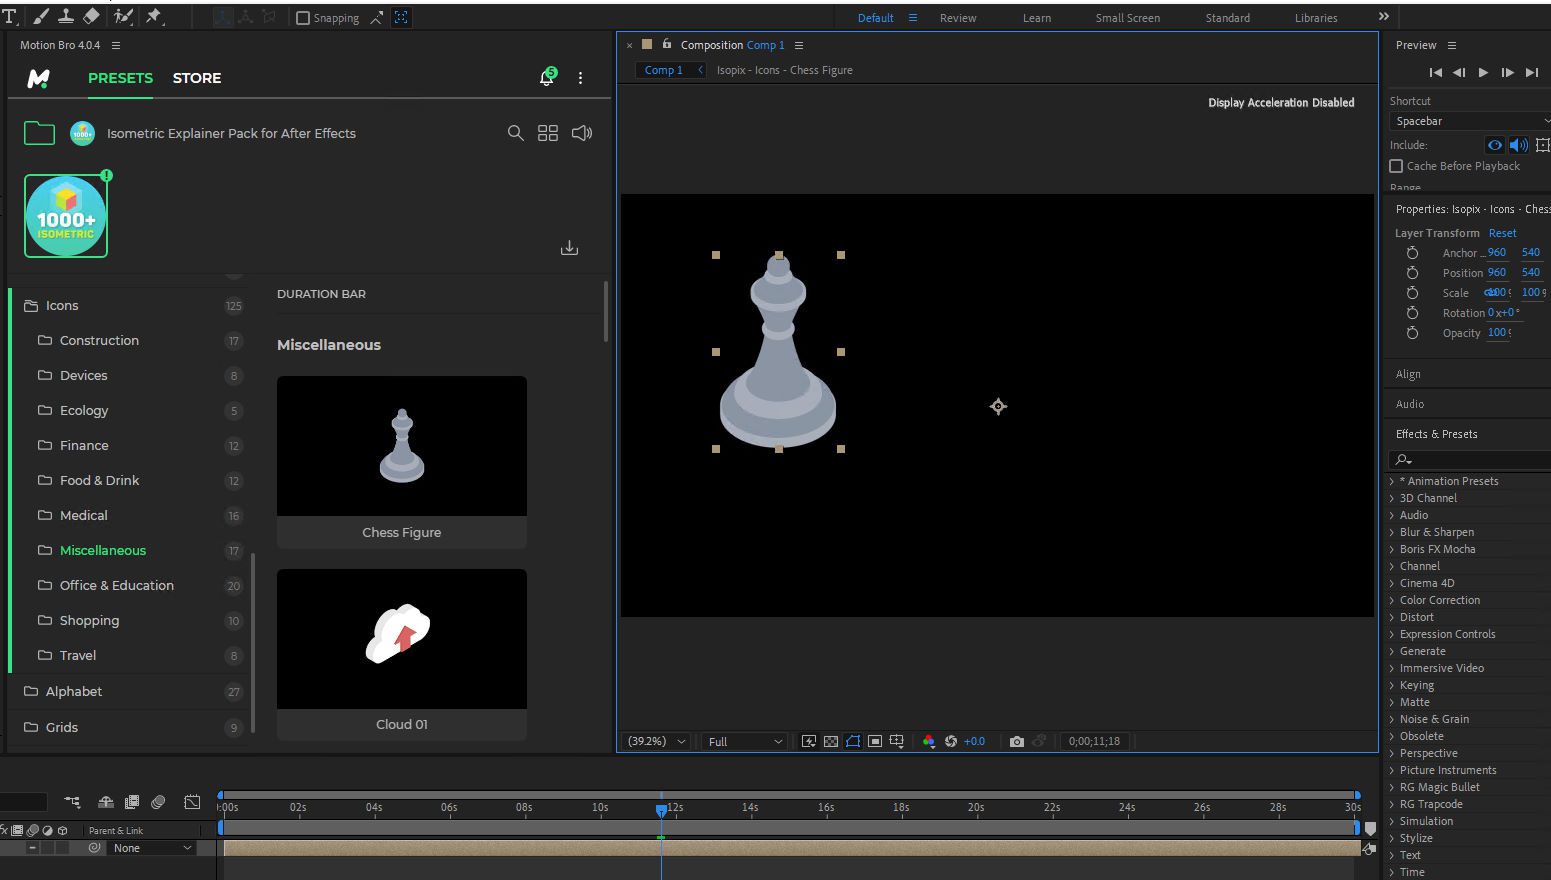The height and width of the screenshot is (880, 1551).
Task: Click the Motion Bro notification bell
Action: [x=547, y=78]
